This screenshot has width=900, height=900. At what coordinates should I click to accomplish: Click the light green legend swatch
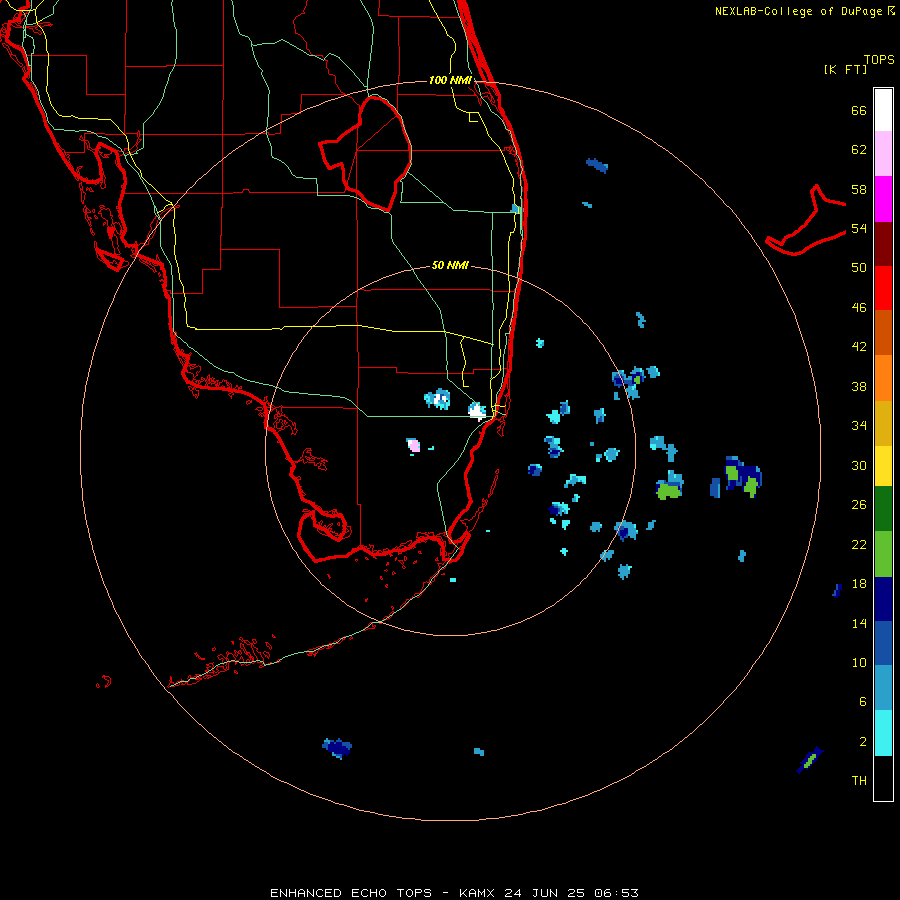tap(883, 554)
